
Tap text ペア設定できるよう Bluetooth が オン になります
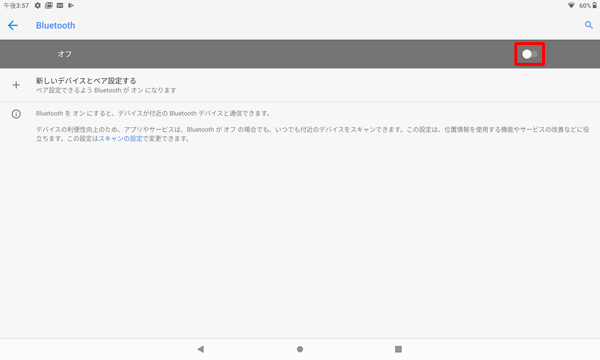coord(106,90)
